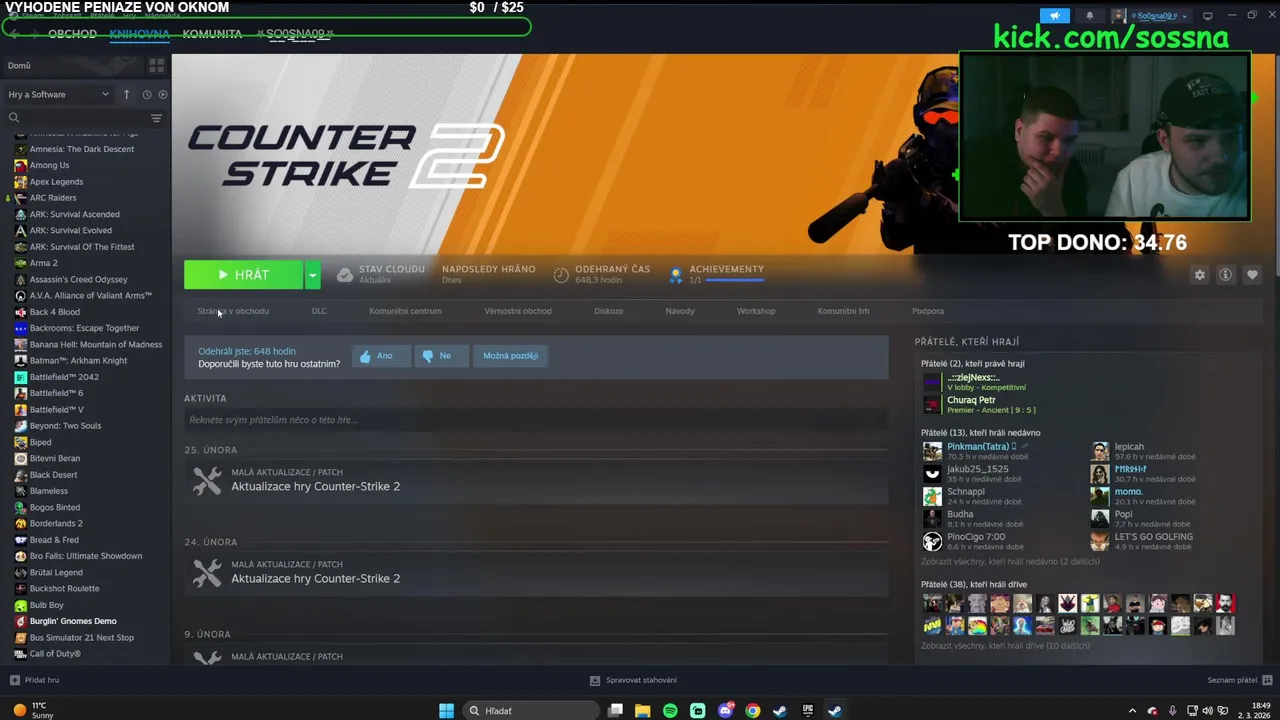Select Apex Legends in library
Viewport: 1280px width, 720px height.
pos(56,182)
